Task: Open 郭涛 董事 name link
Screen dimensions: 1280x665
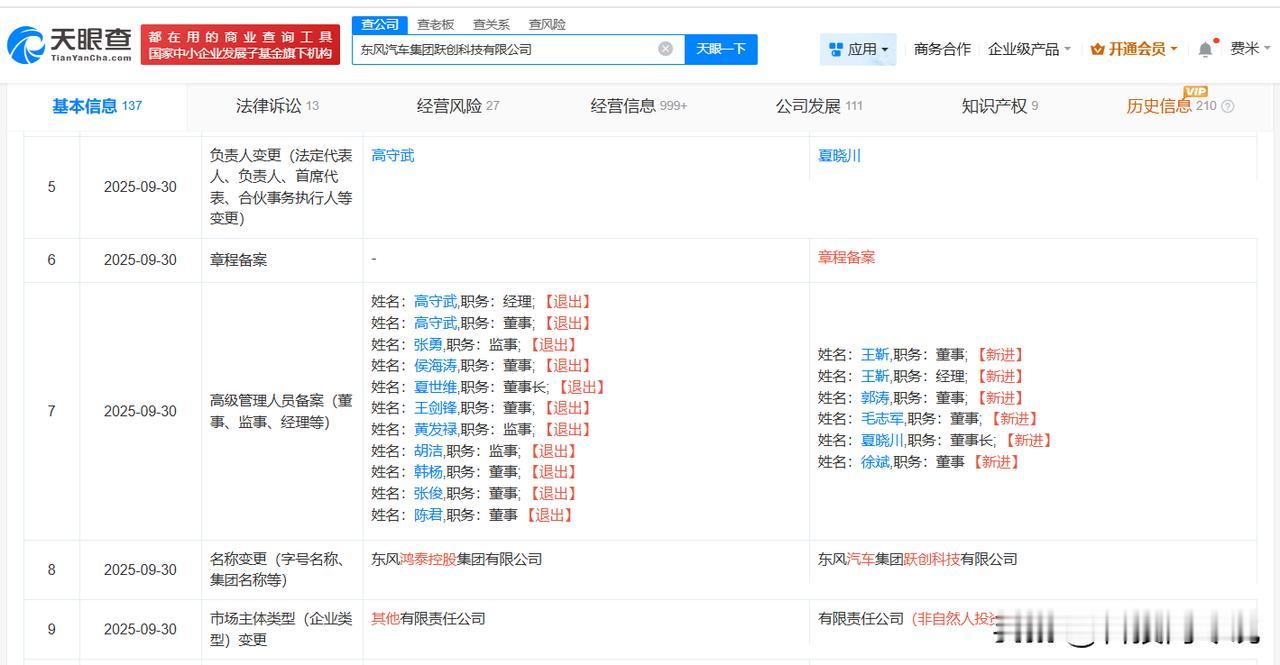Action: click(875, 397)
